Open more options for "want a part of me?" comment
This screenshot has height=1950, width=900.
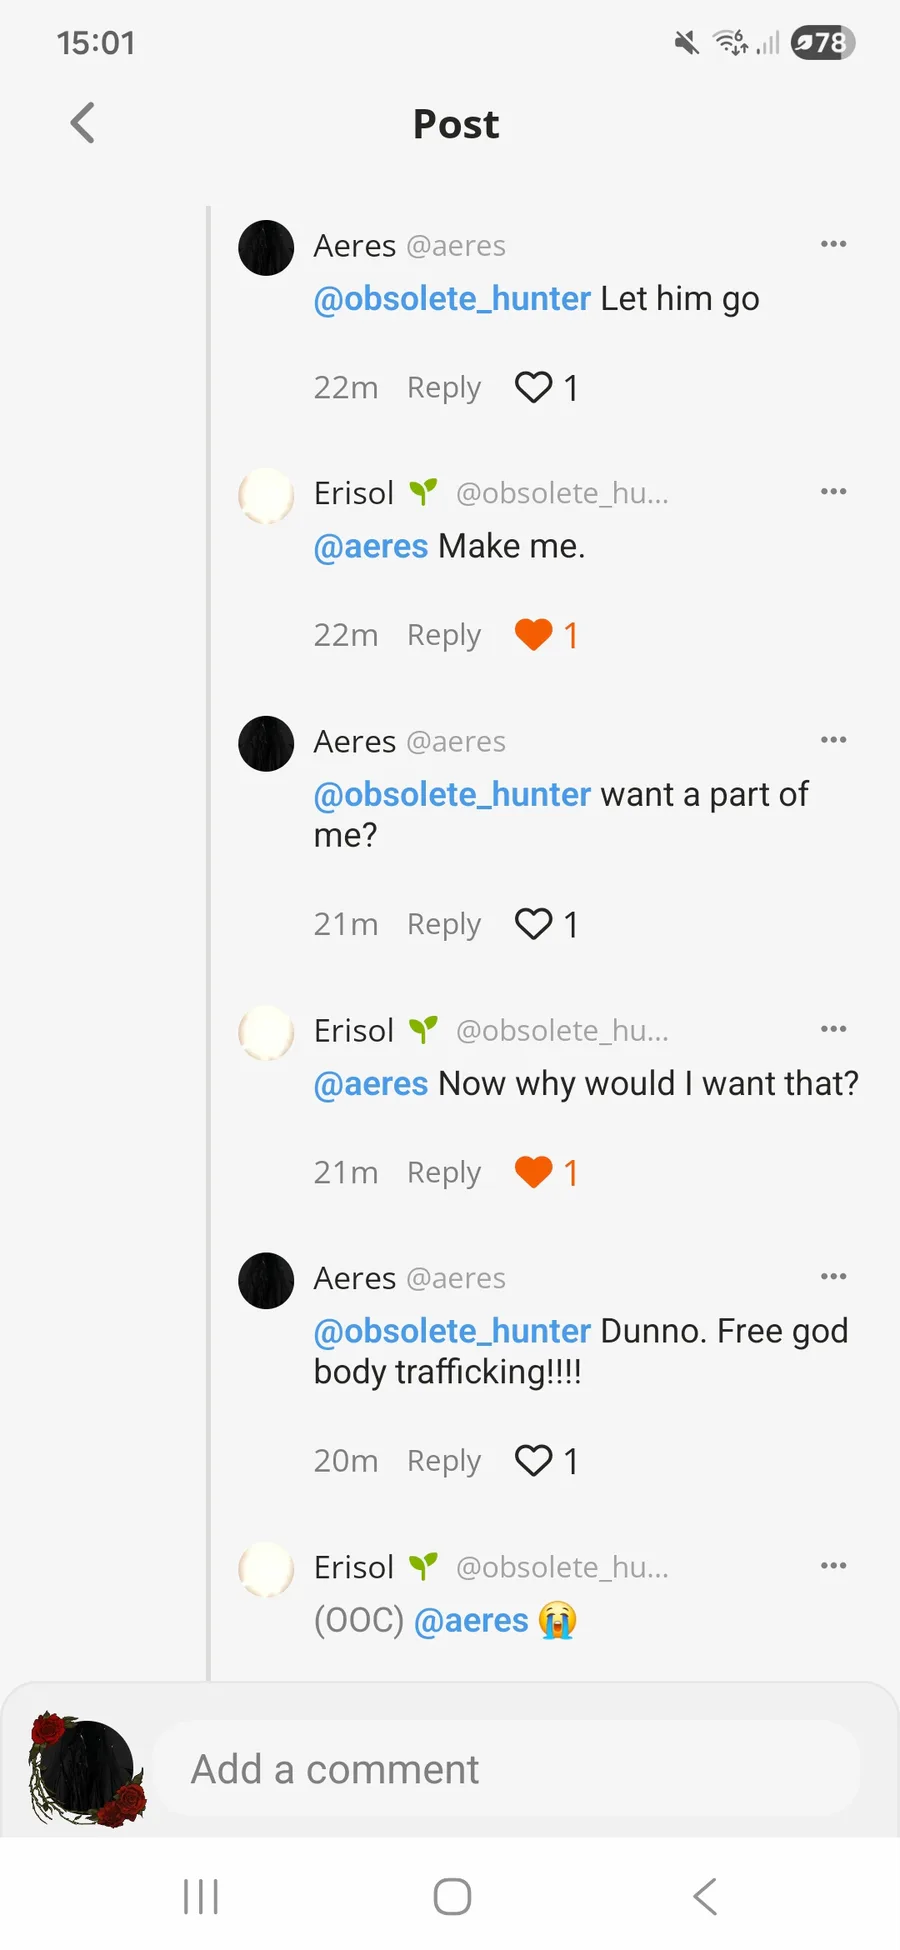click(x=833, y=740)
